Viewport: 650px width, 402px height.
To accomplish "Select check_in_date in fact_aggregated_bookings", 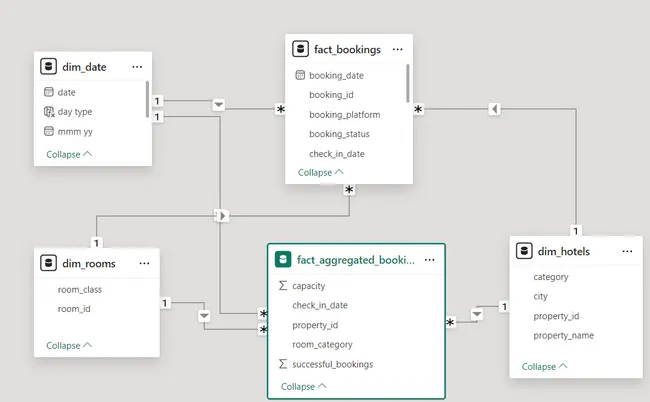I will point(320,305).
